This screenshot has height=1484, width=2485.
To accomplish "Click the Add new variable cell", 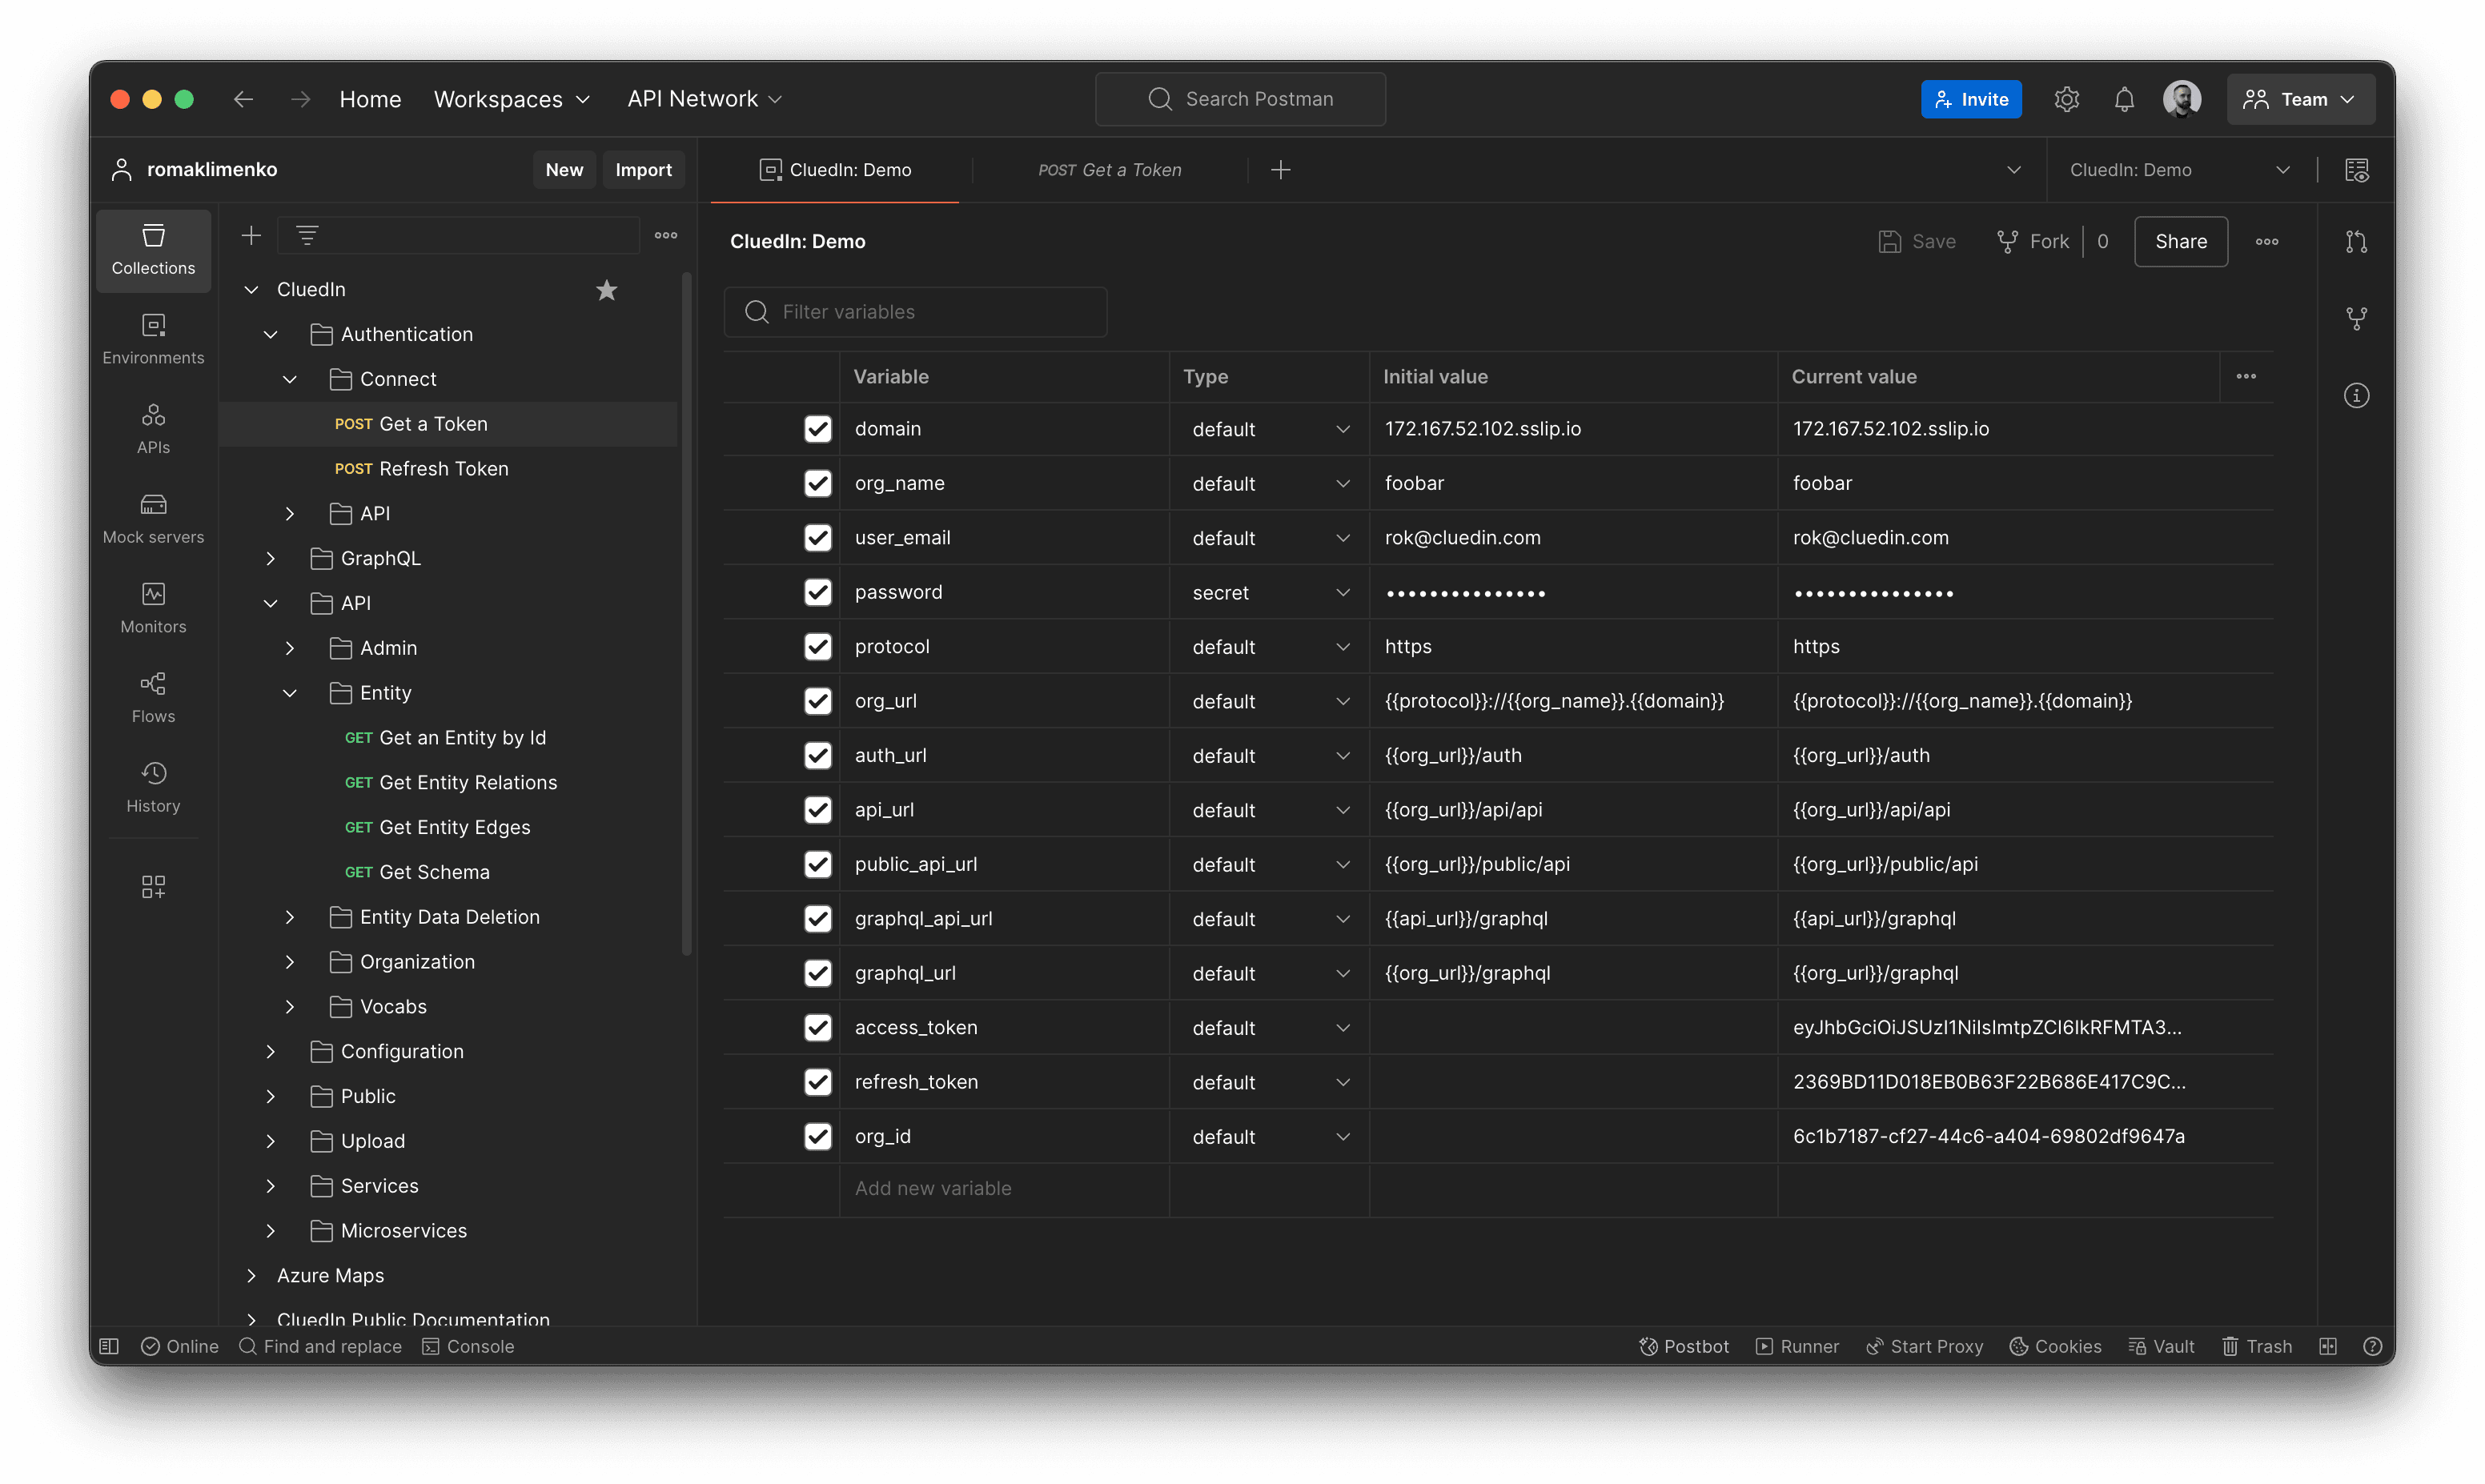I will click(1004, 1189).
